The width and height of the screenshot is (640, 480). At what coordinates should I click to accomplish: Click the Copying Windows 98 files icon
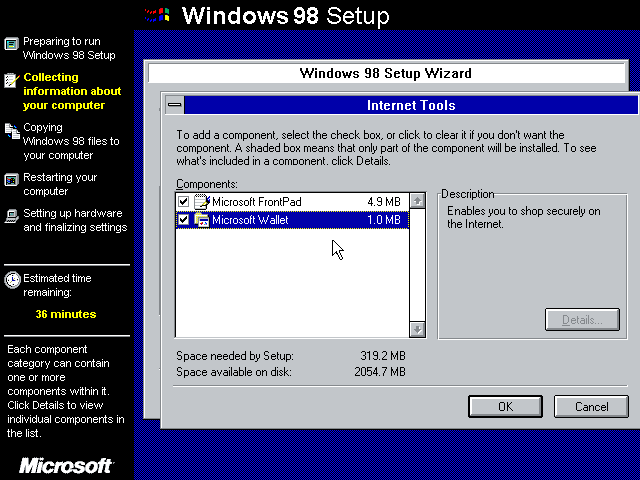[12, 131]
